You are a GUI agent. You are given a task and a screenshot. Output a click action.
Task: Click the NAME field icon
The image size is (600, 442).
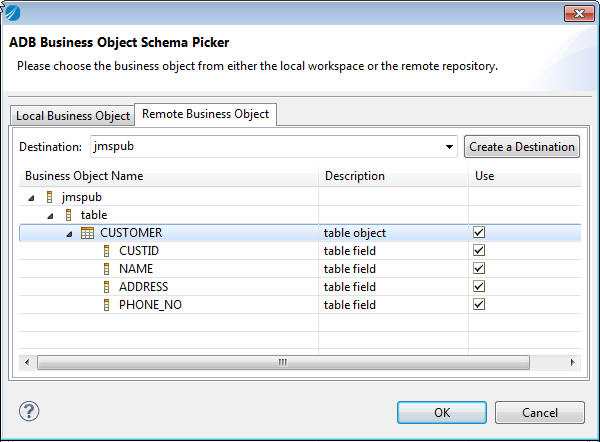pyautogui.click(x=106, y=269)
